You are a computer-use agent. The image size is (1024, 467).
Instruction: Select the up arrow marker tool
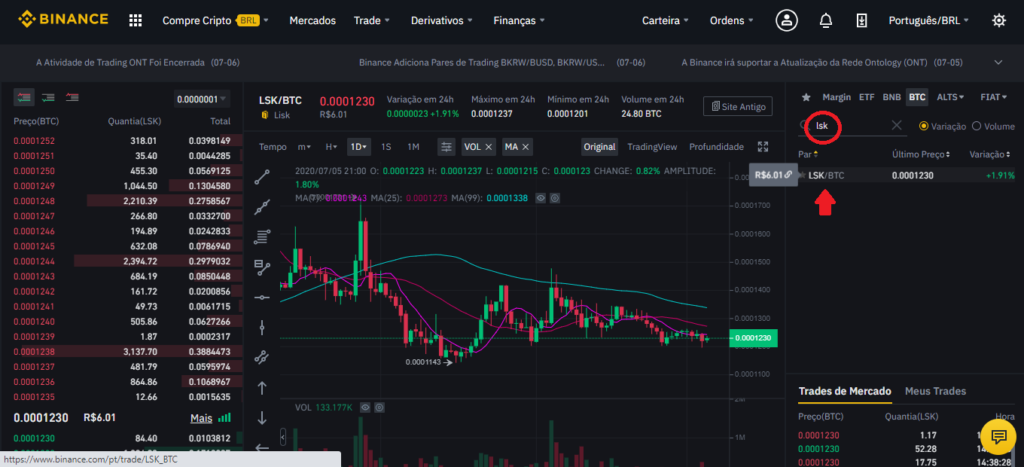262,388
